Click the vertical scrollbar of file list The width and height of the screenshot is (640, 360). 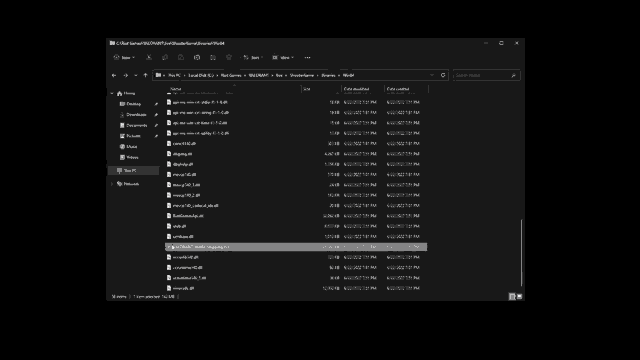tap(522, 253)
